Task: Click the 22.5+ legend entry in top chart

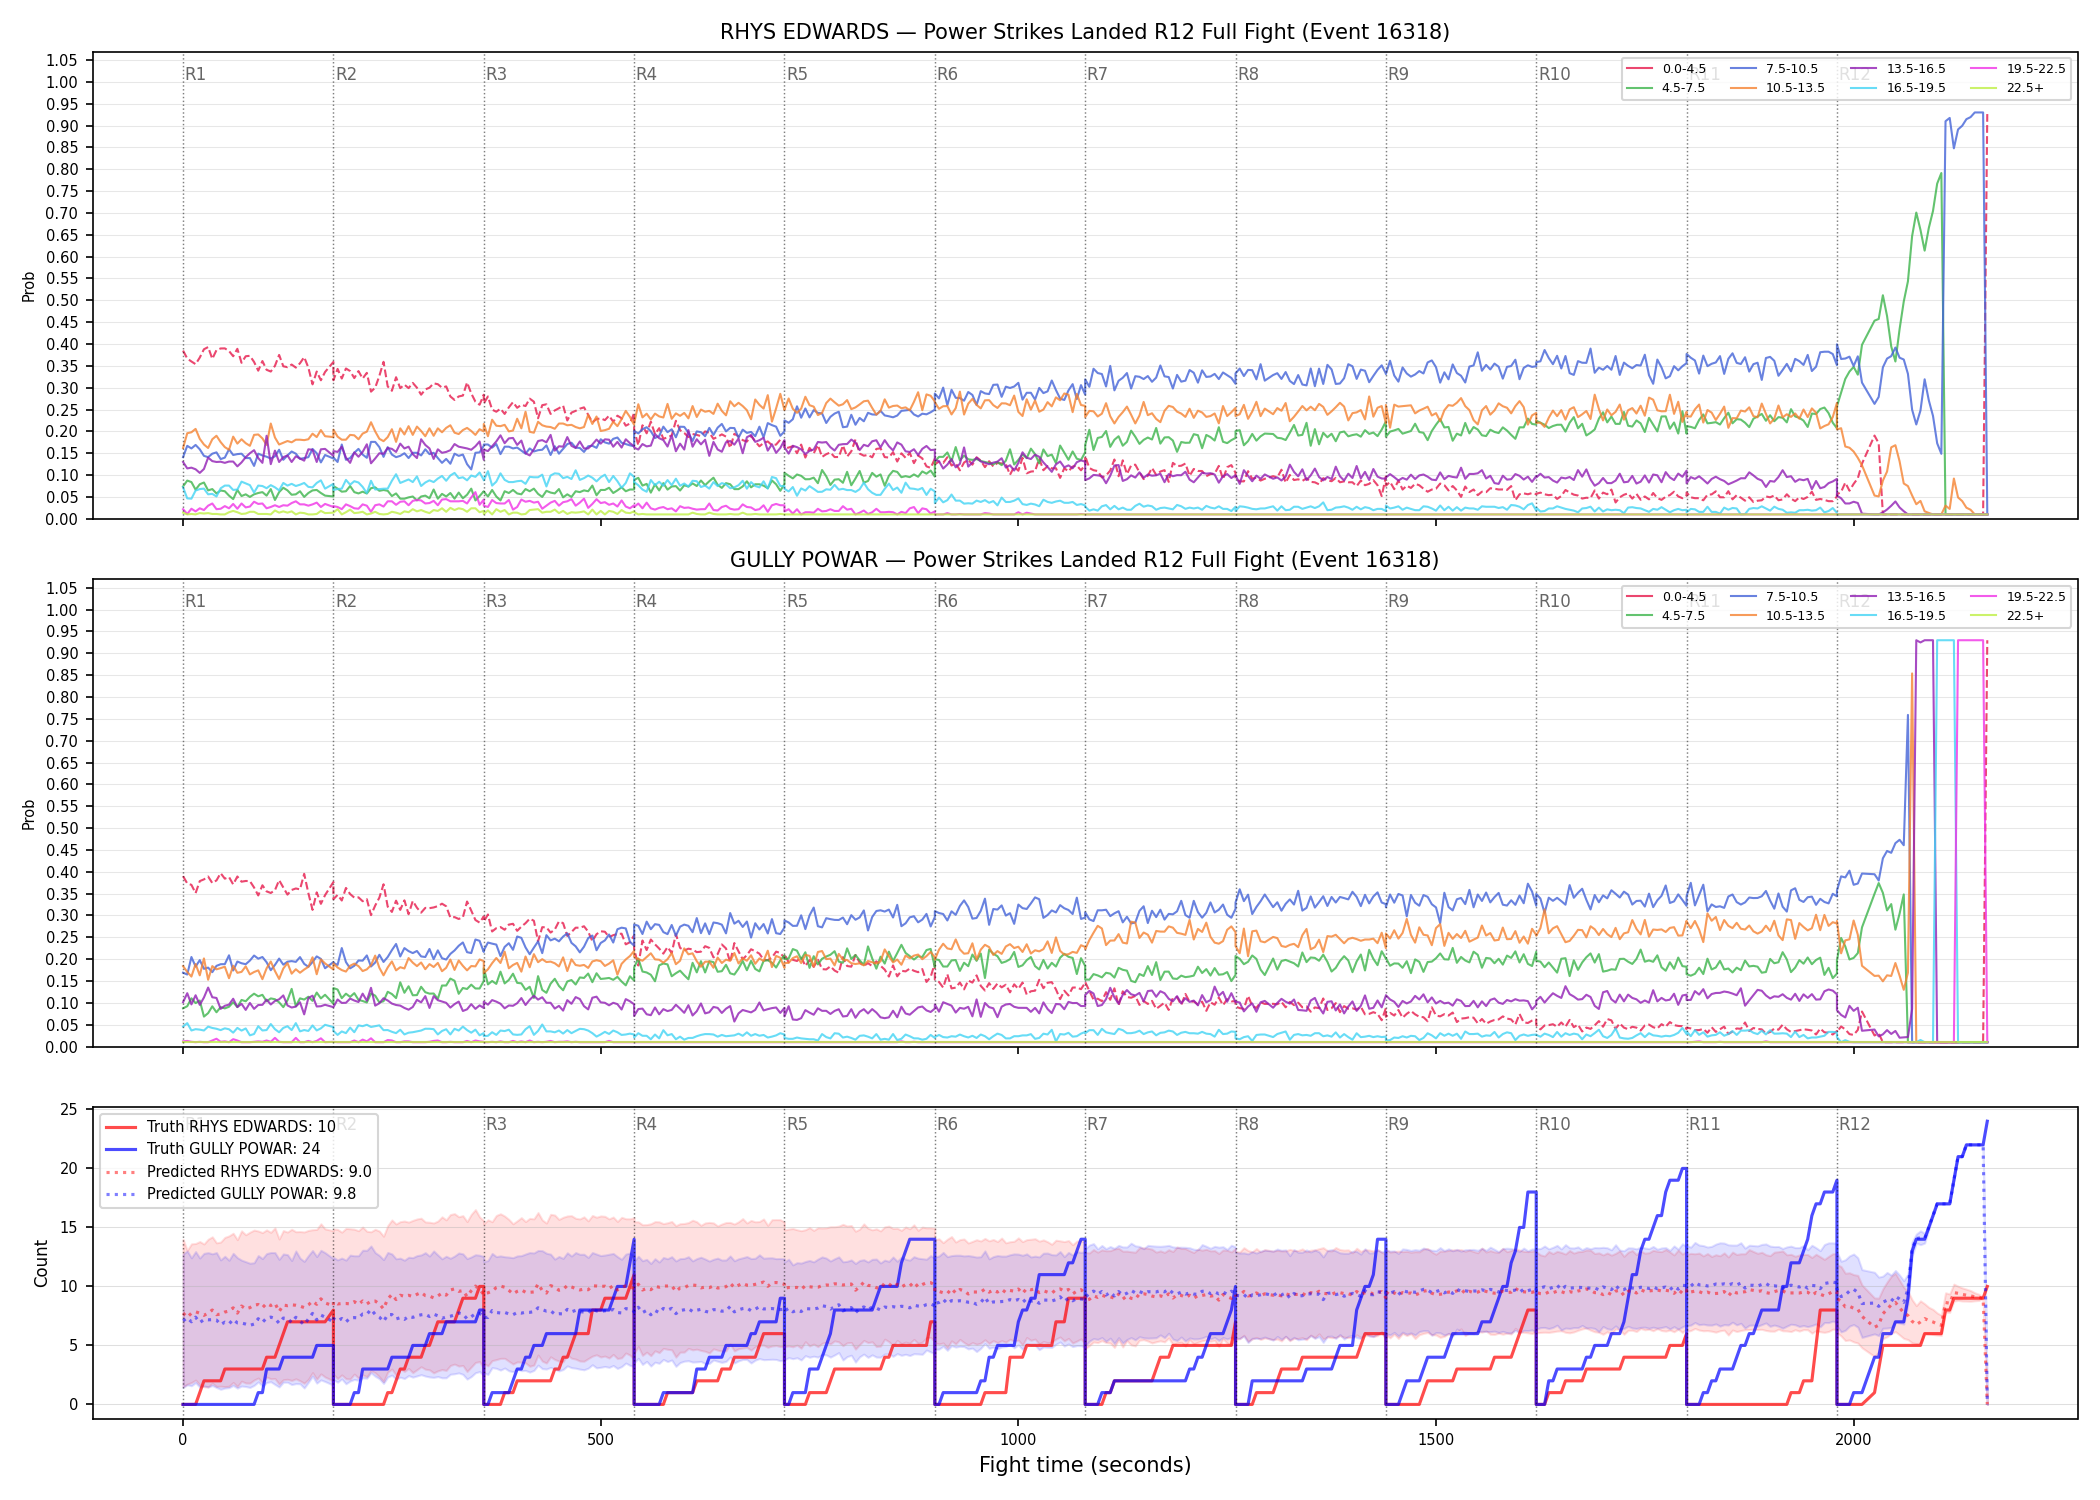Action: click(2007, 88)
